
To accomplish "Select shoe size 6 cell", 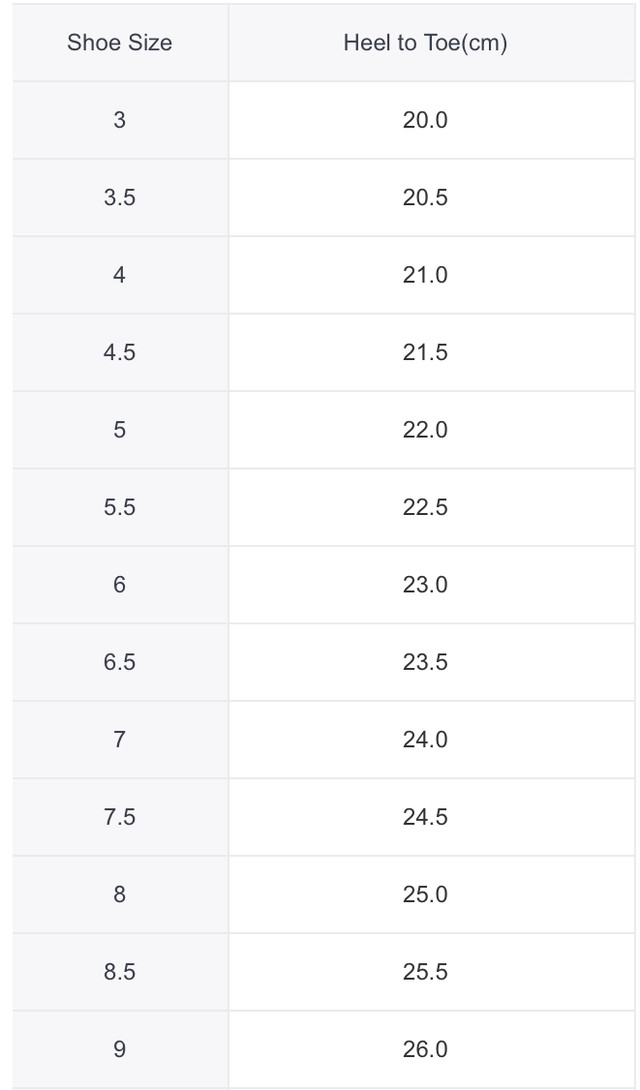I will click(x=120, y=585).
